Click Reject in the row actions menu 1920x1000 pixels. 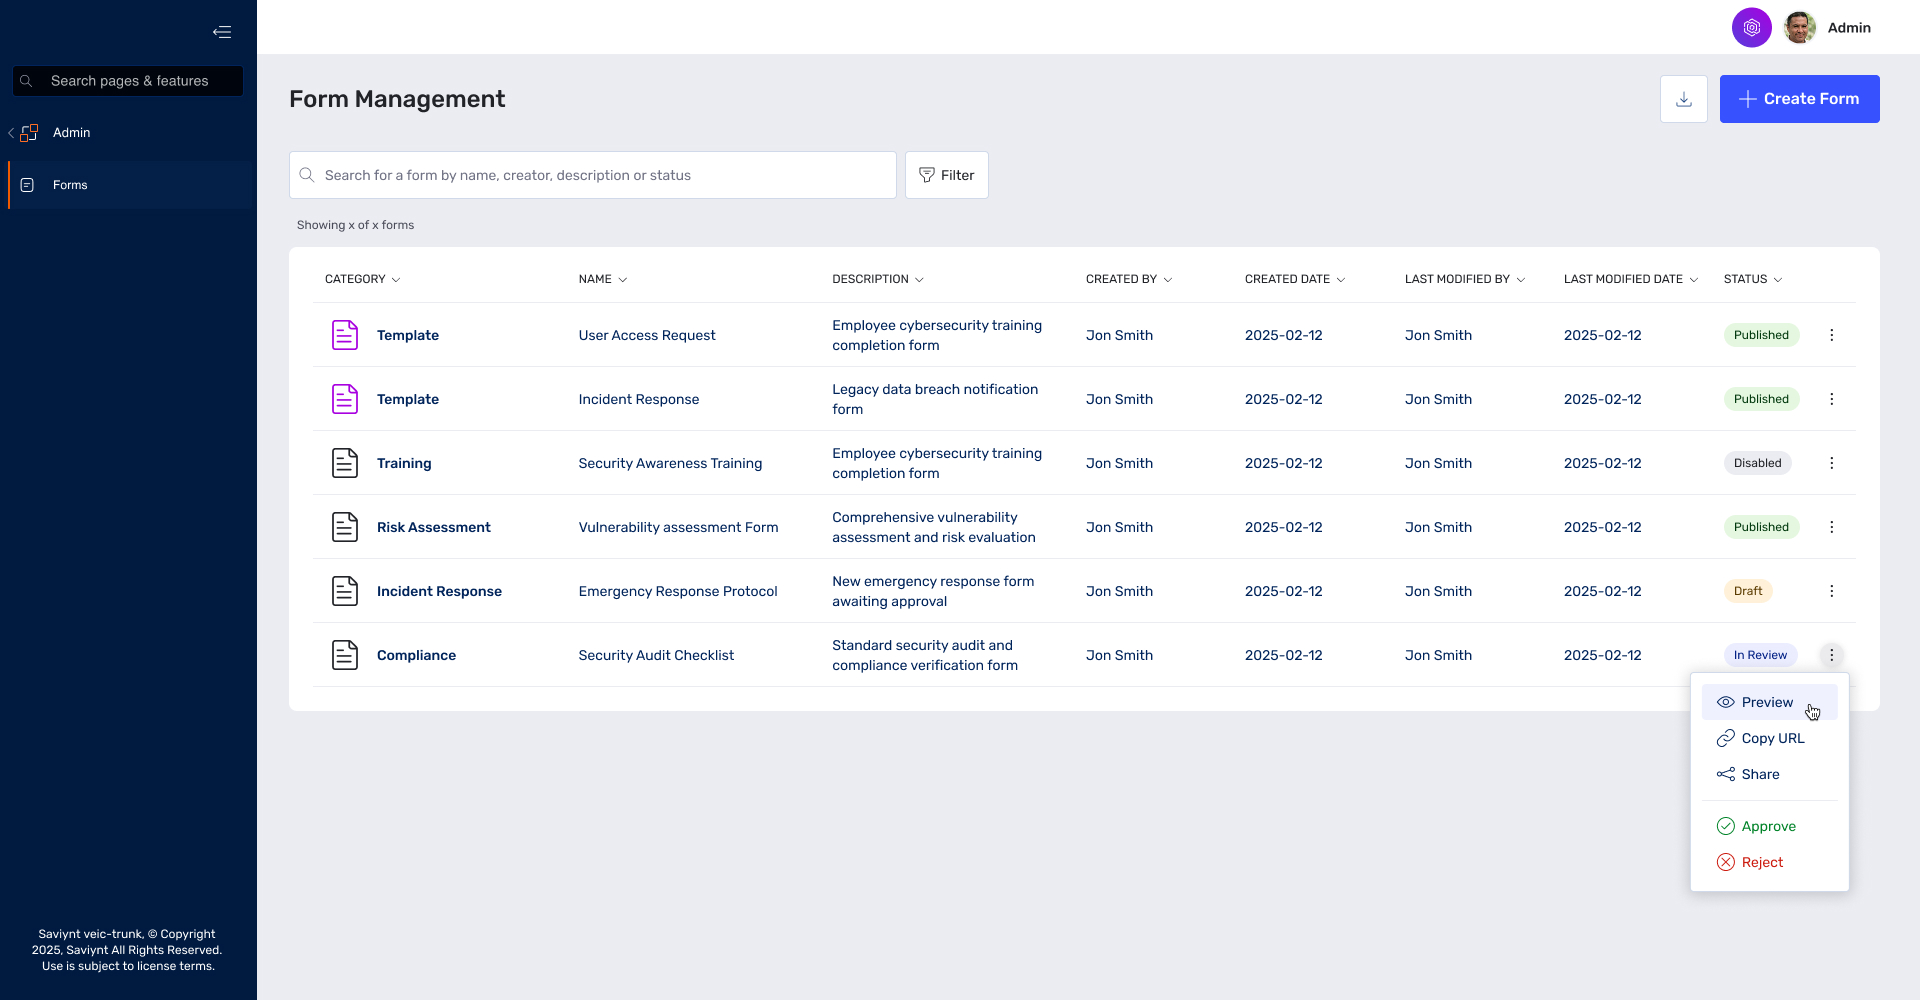tap(1762, 862)
